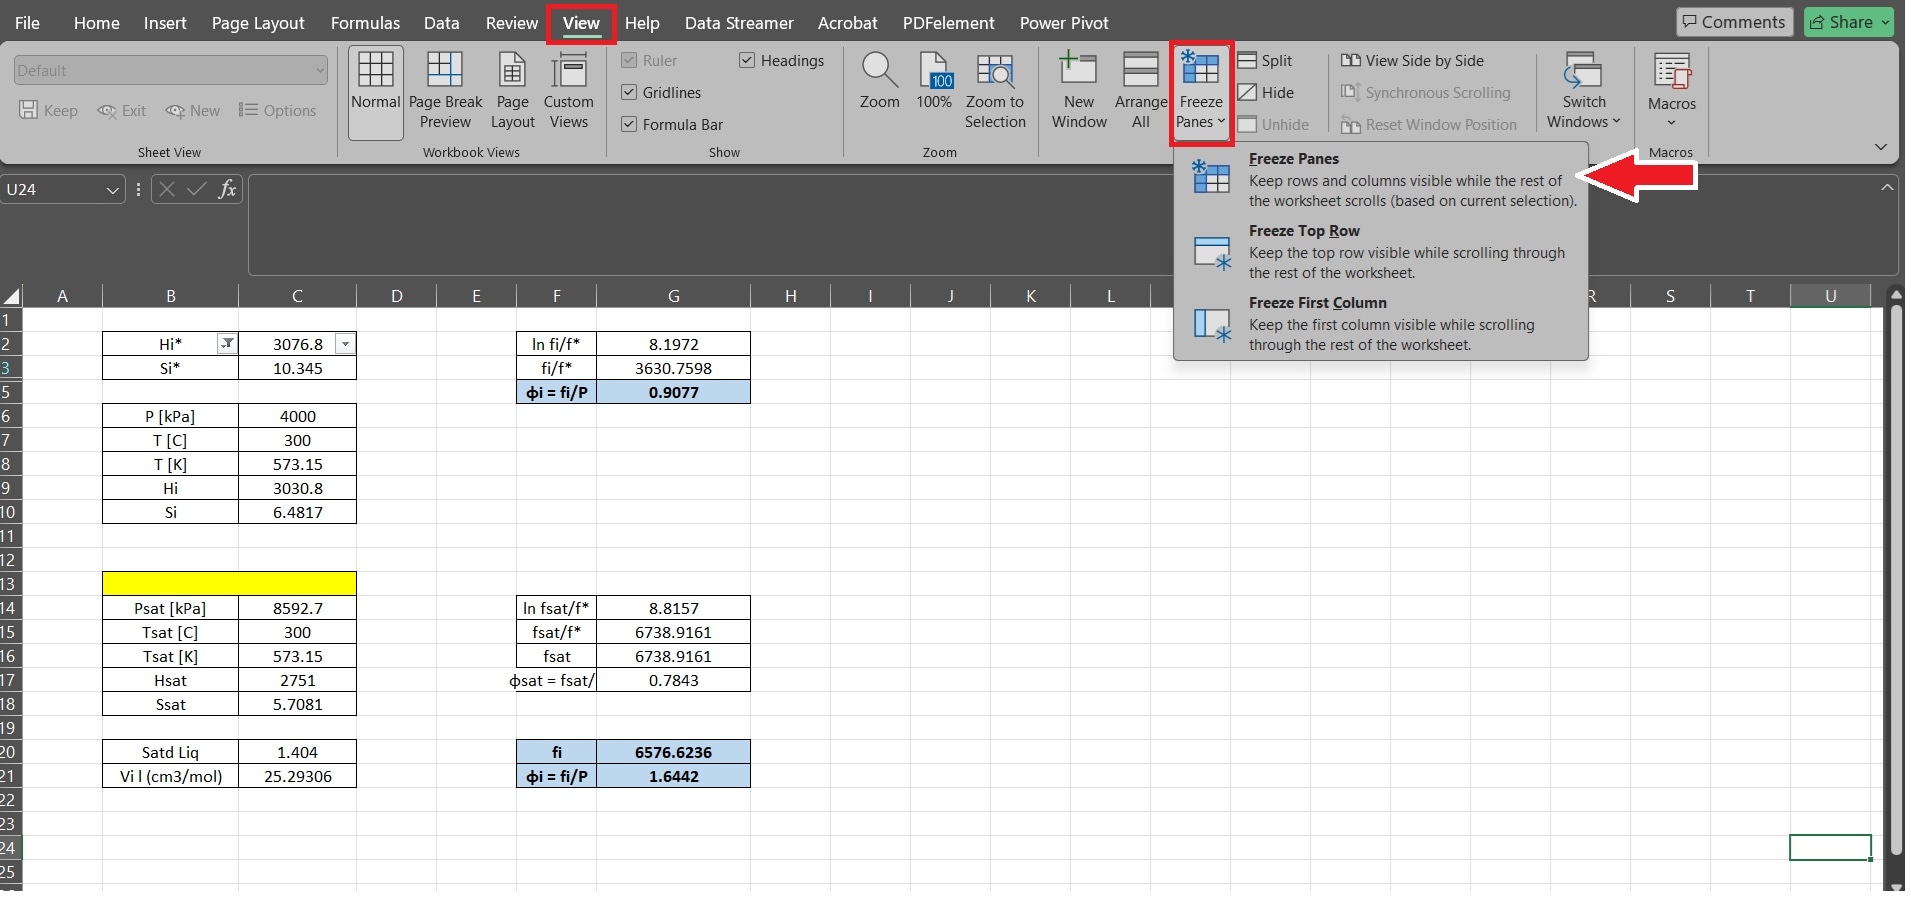This screenshot has height=905, width=1911.
Task: Collapse the ribbon chevron
Action: click(1881, 147)
